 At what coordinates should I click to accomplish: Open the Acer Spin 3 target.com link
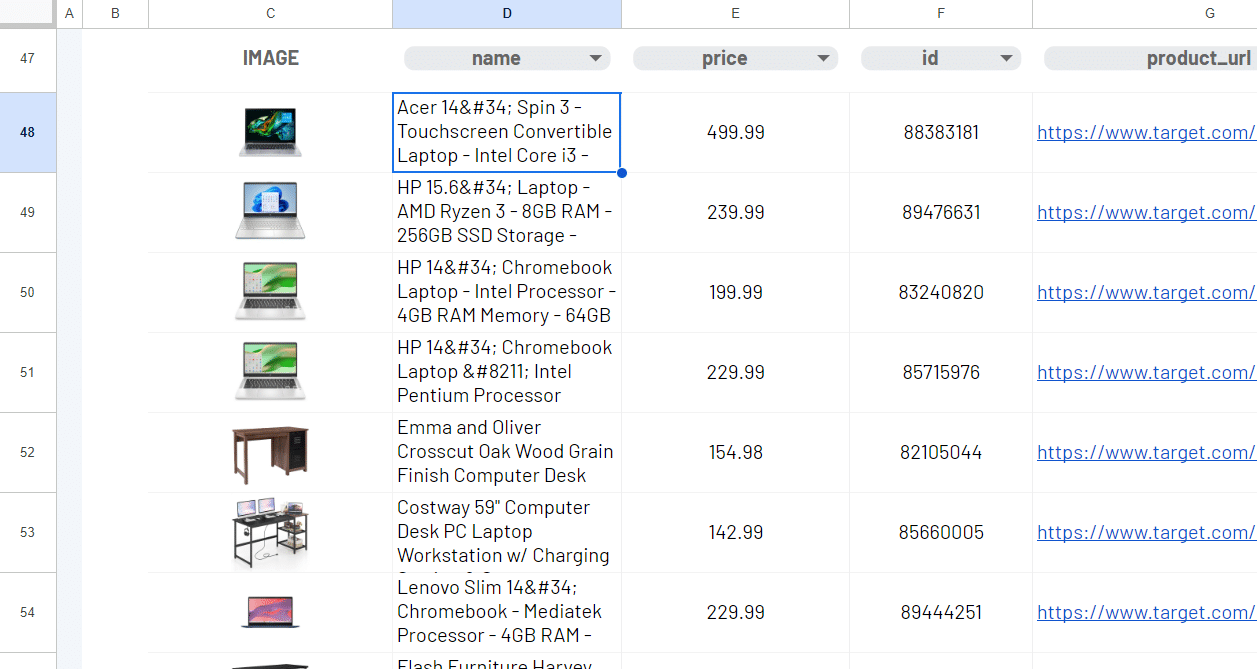(1145, 132)
